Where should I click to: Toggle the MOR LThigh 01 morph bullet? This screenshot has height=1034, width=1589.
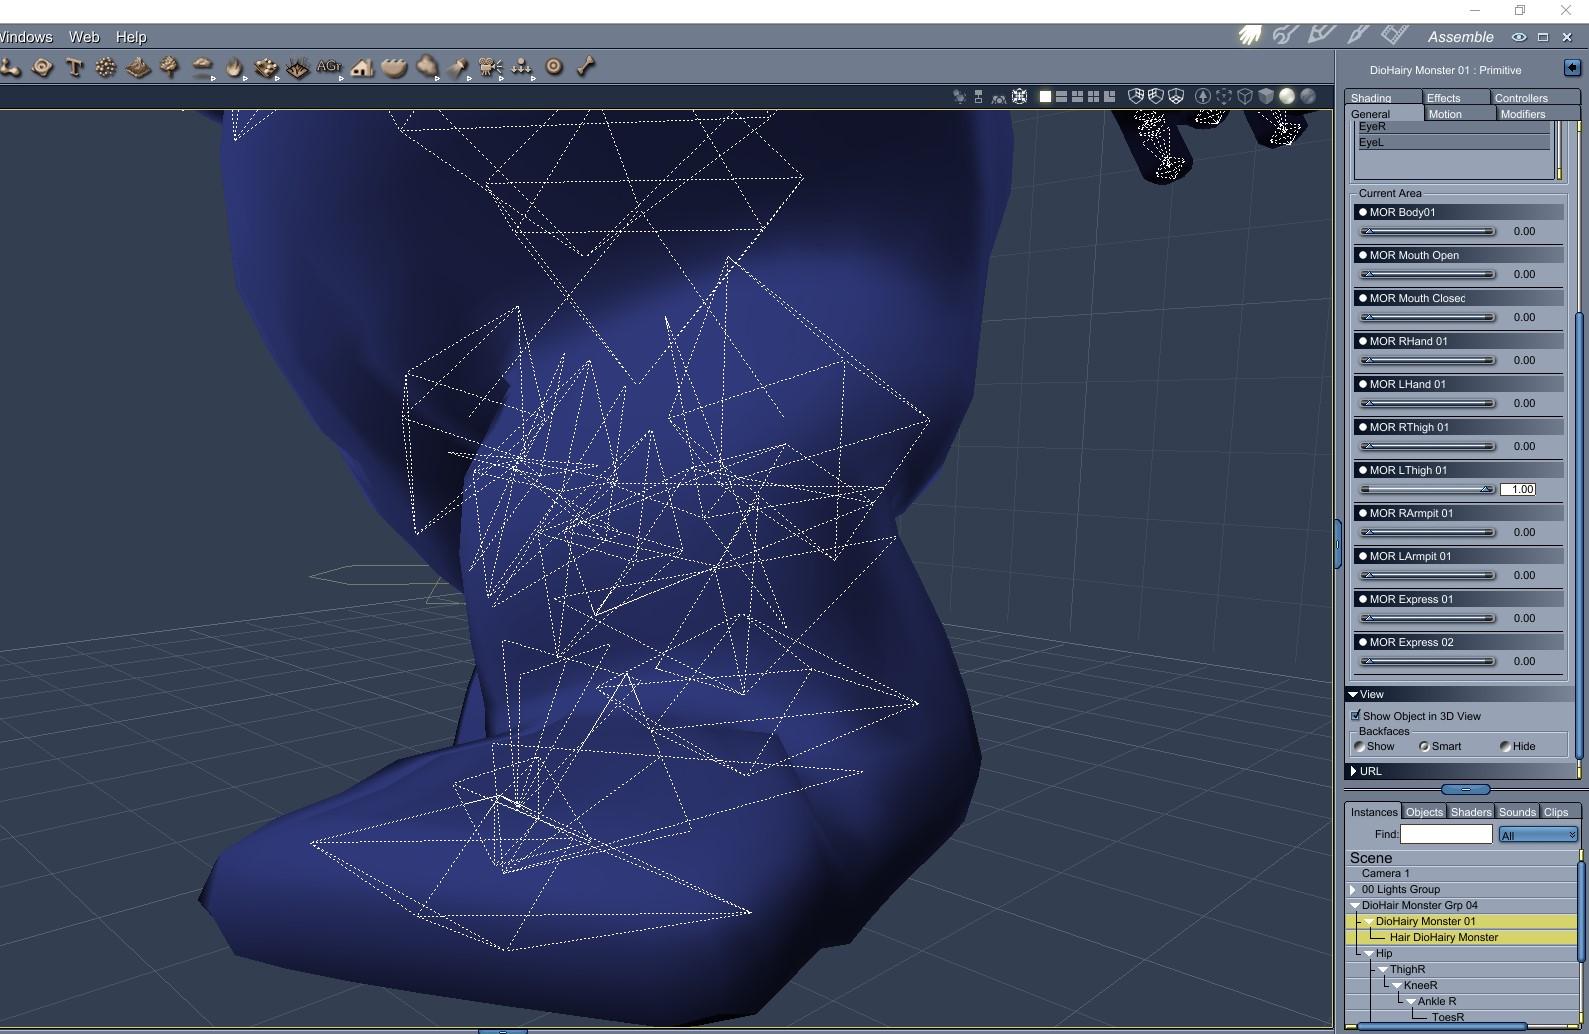1362,470
